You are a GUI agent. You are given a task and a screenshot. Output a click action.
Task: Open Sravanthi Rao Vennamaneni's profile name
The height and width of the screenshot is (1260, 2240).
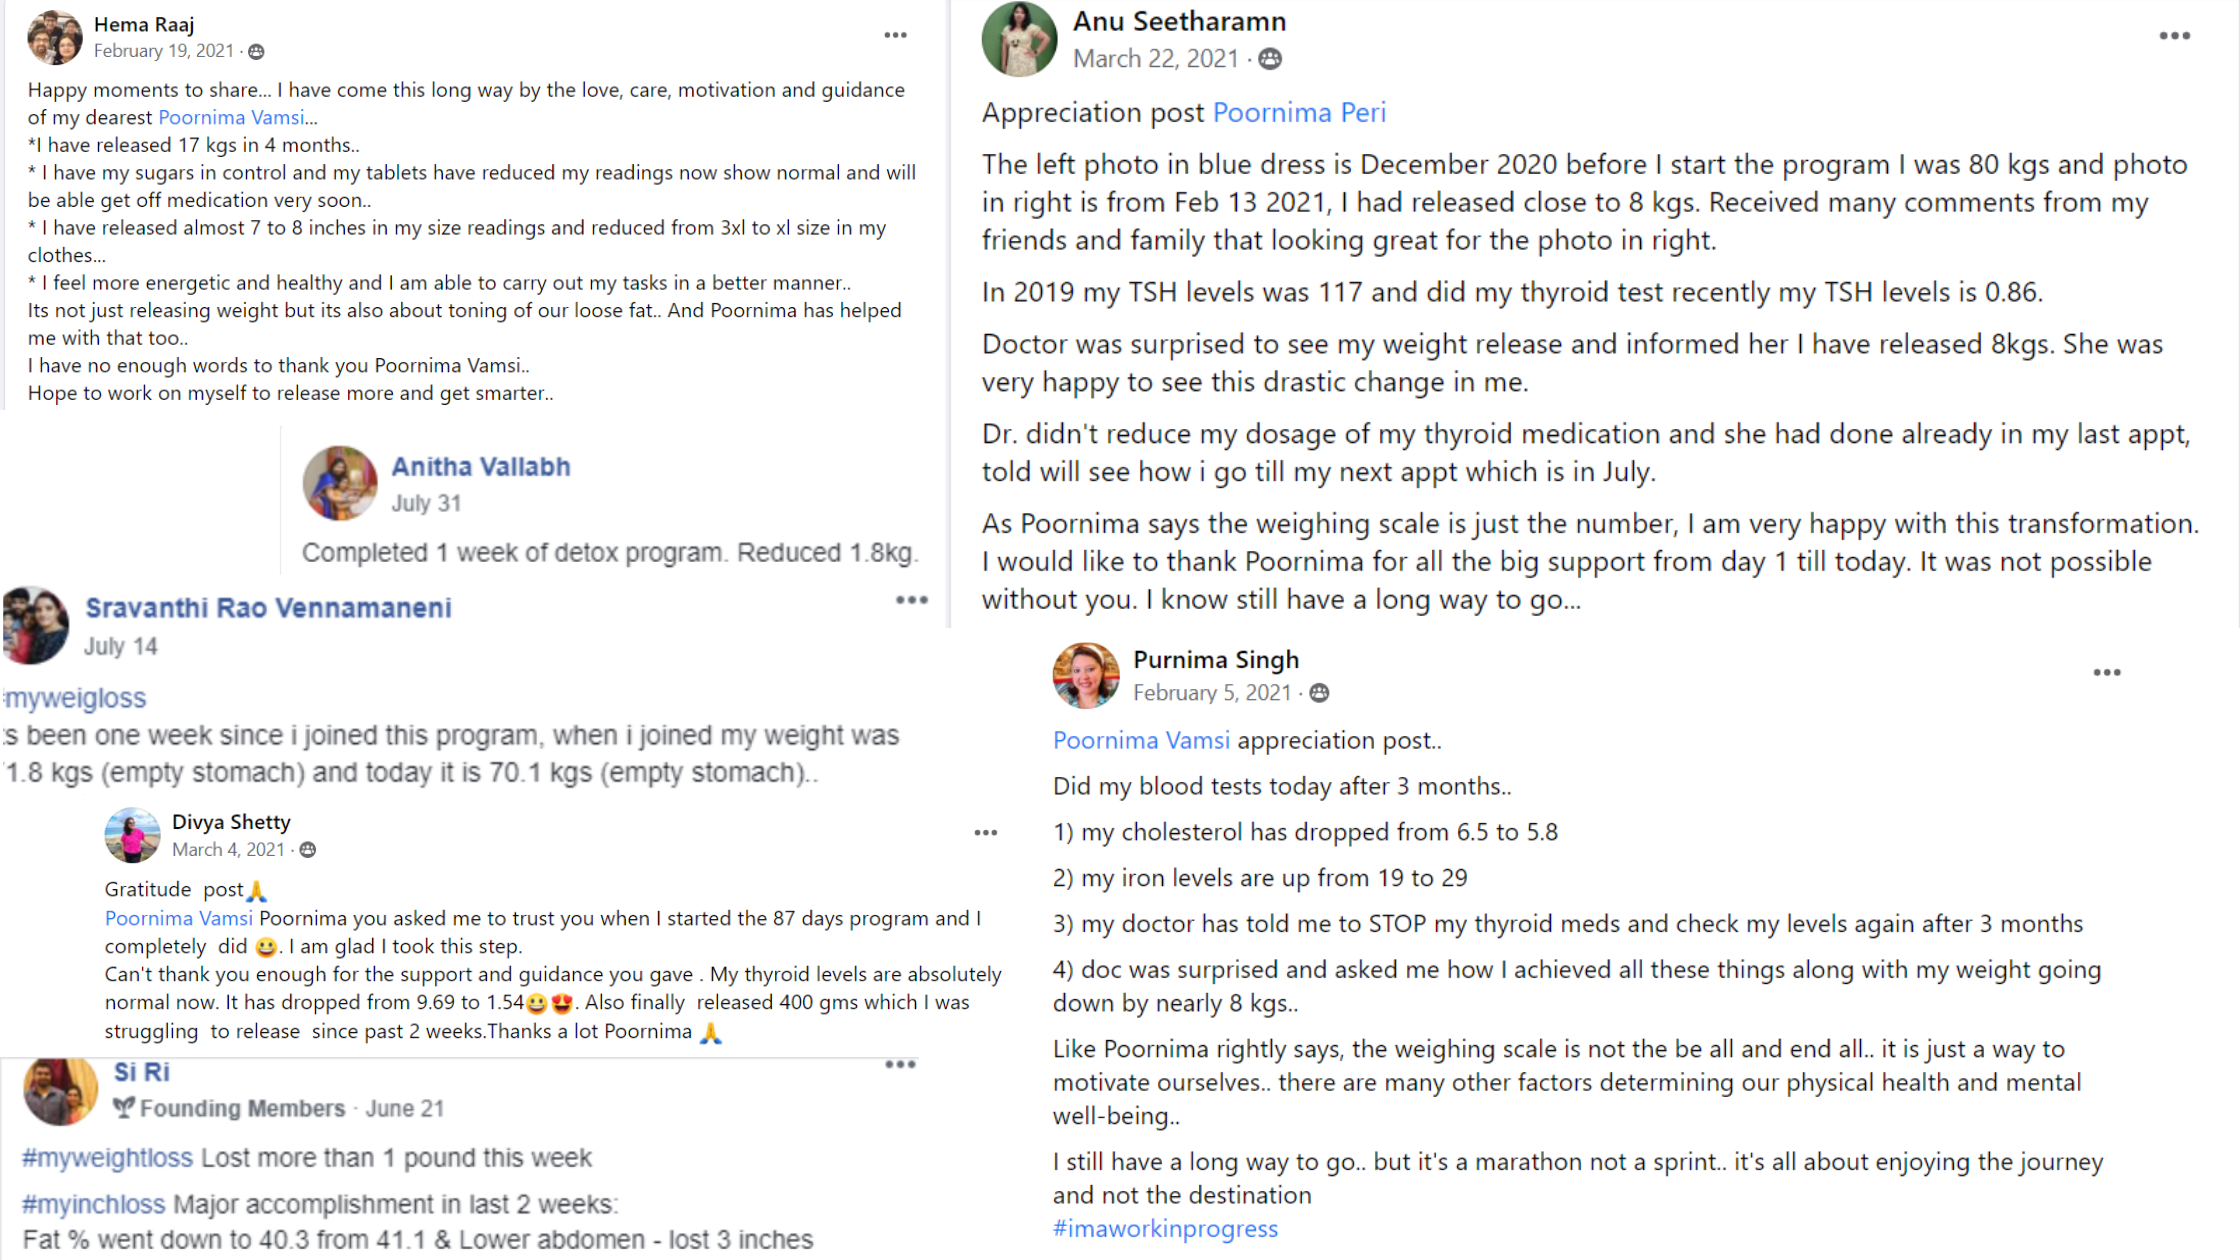268,608
